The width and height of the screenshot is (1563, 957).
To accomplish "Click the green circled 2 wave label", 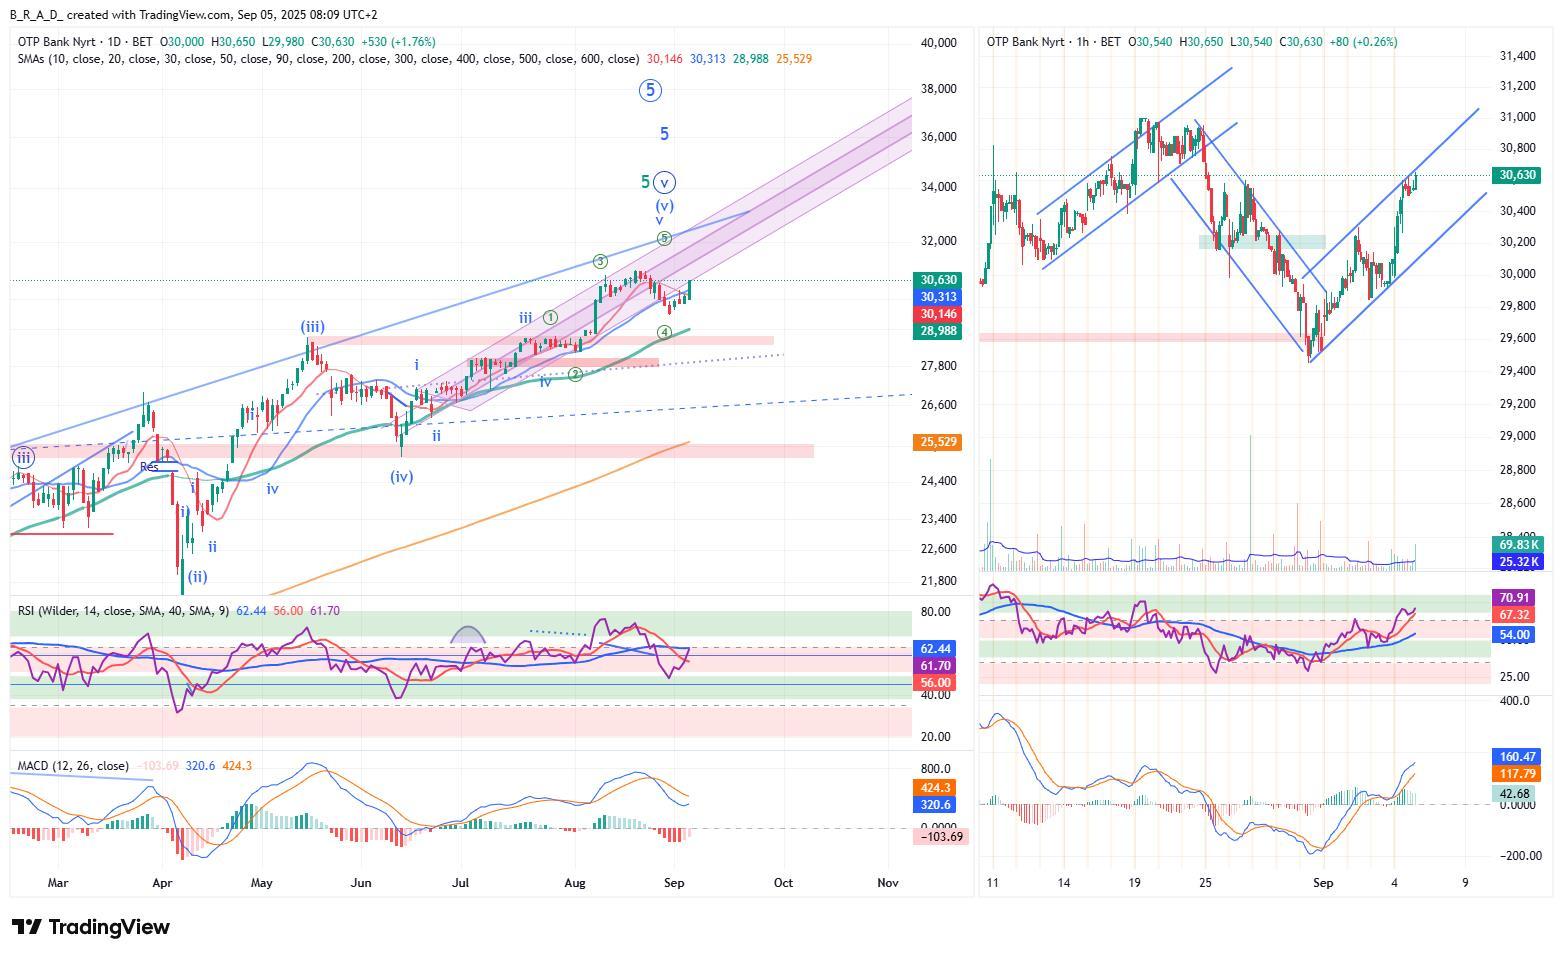I will pyautogui.click(x=575, y=375).
